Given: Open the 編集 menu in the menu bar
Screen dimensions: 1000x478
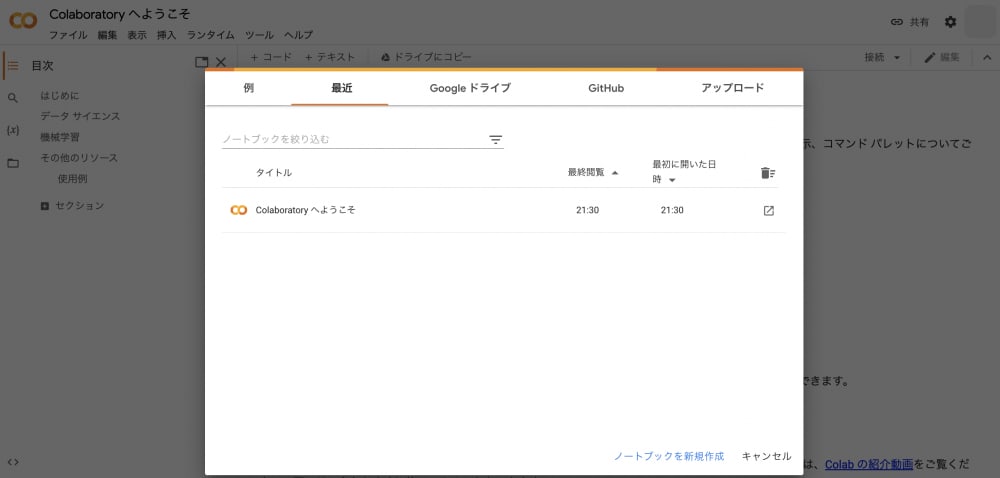Looking at the screenshot, I should click(x=107, y=35).
